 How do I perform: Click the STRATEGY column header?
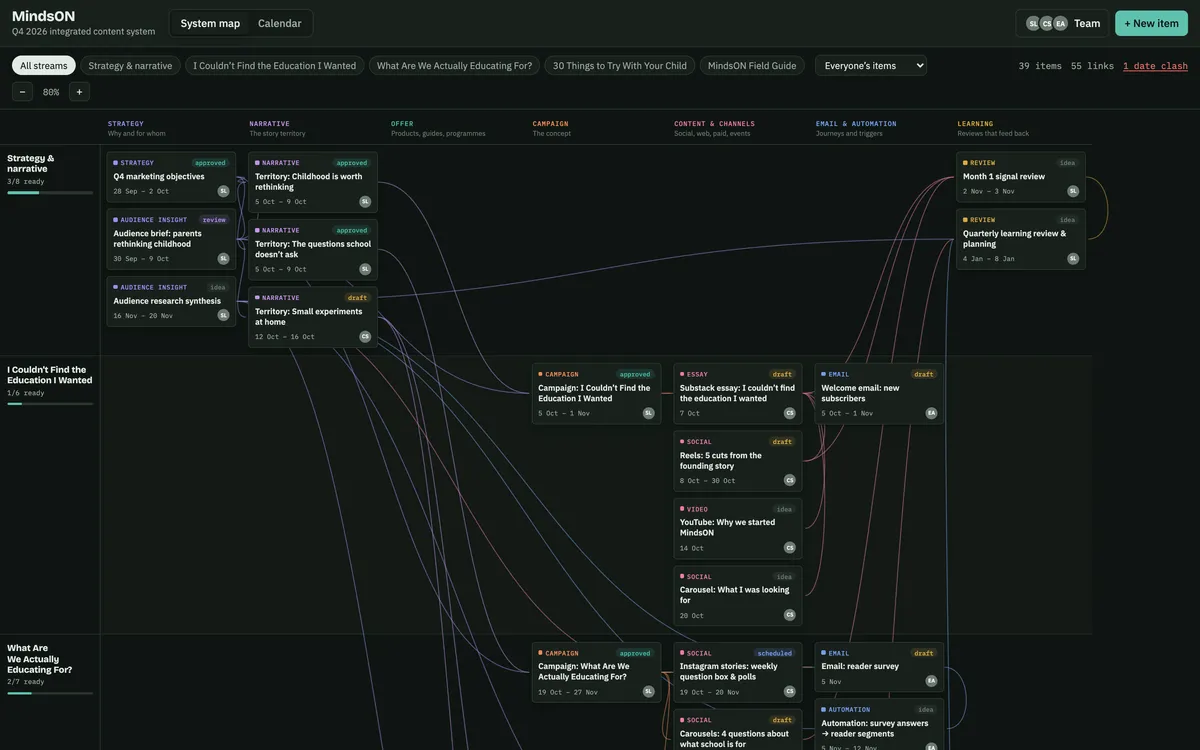[126, 124]
